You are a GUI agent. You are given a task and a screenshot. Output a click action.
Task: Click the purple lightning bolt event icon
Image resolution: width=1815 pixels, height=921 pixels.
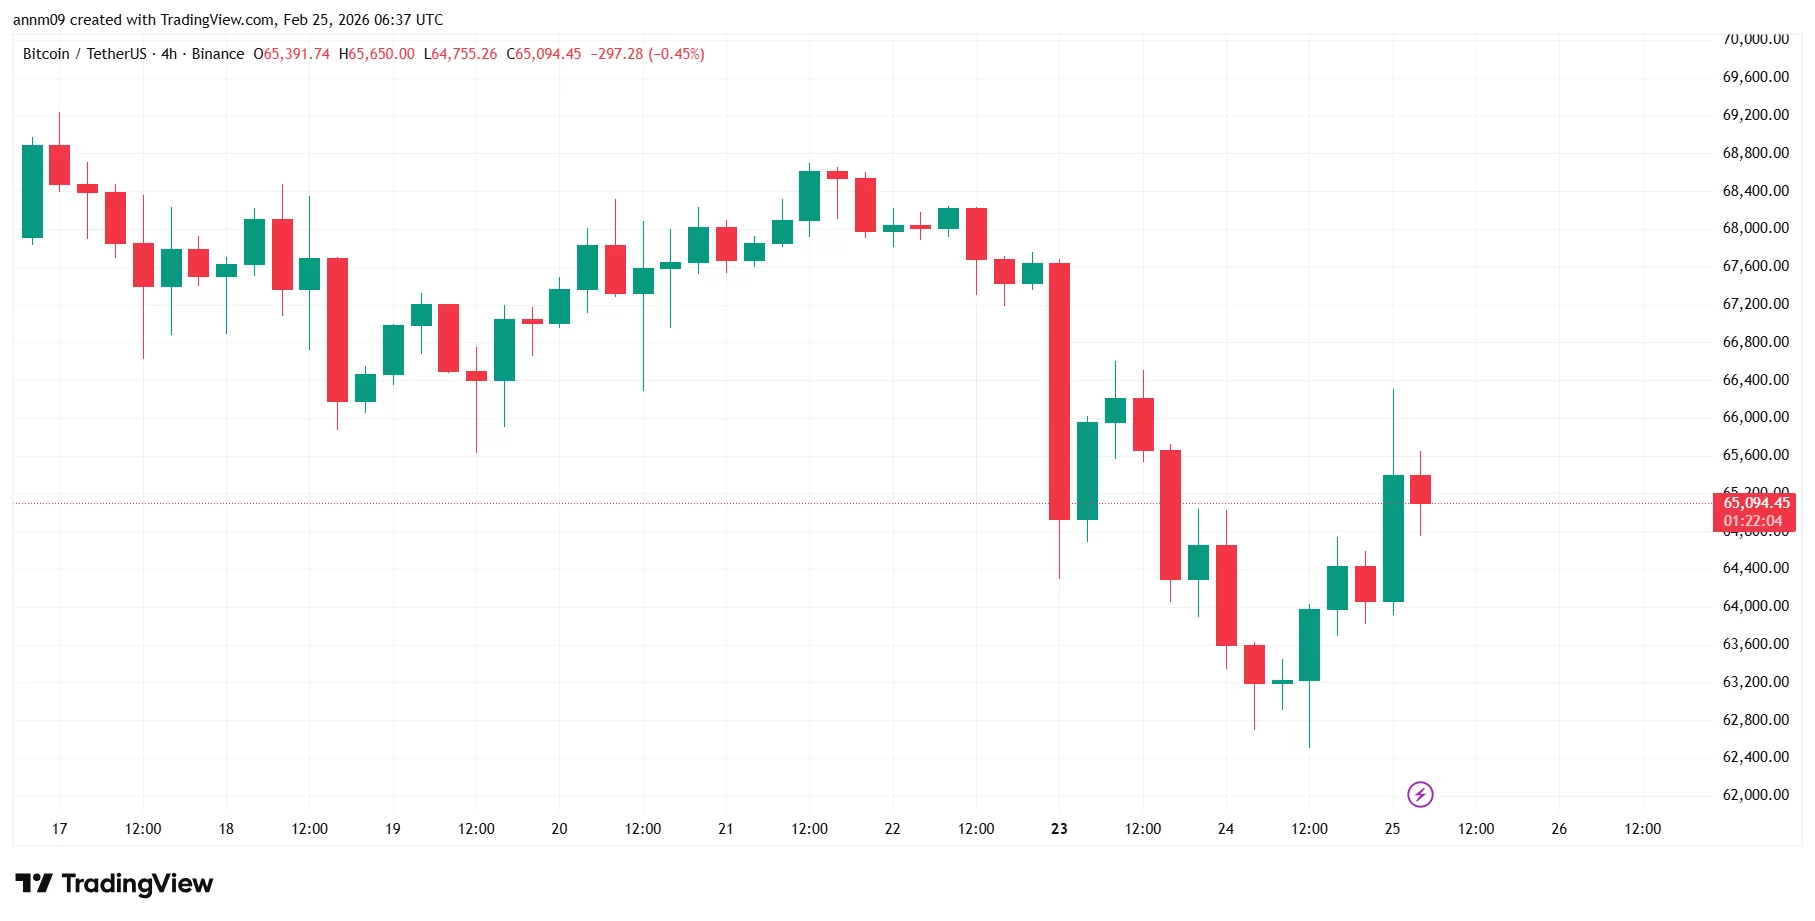1420,795
